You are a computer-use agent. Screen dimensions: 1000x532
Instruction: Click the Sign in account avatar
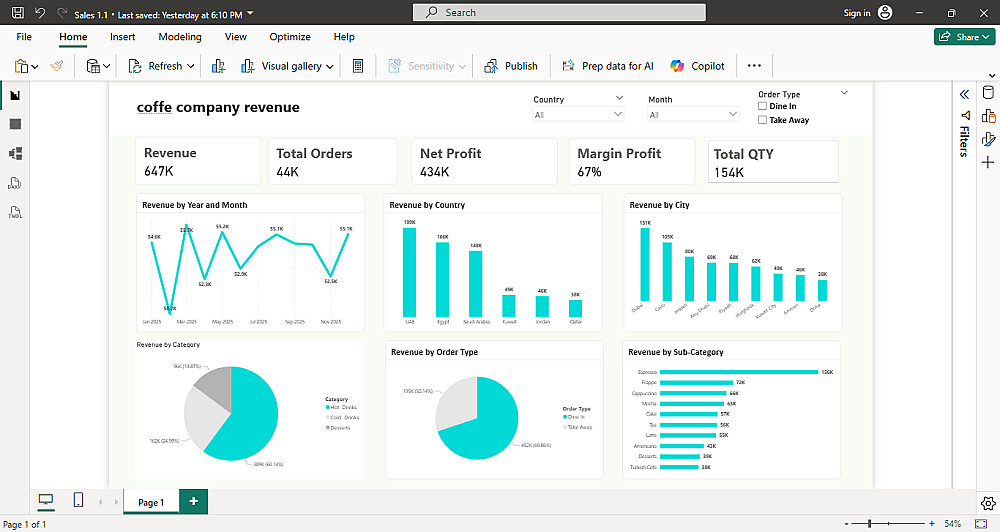pyautogui.click(x=885, y=13)
